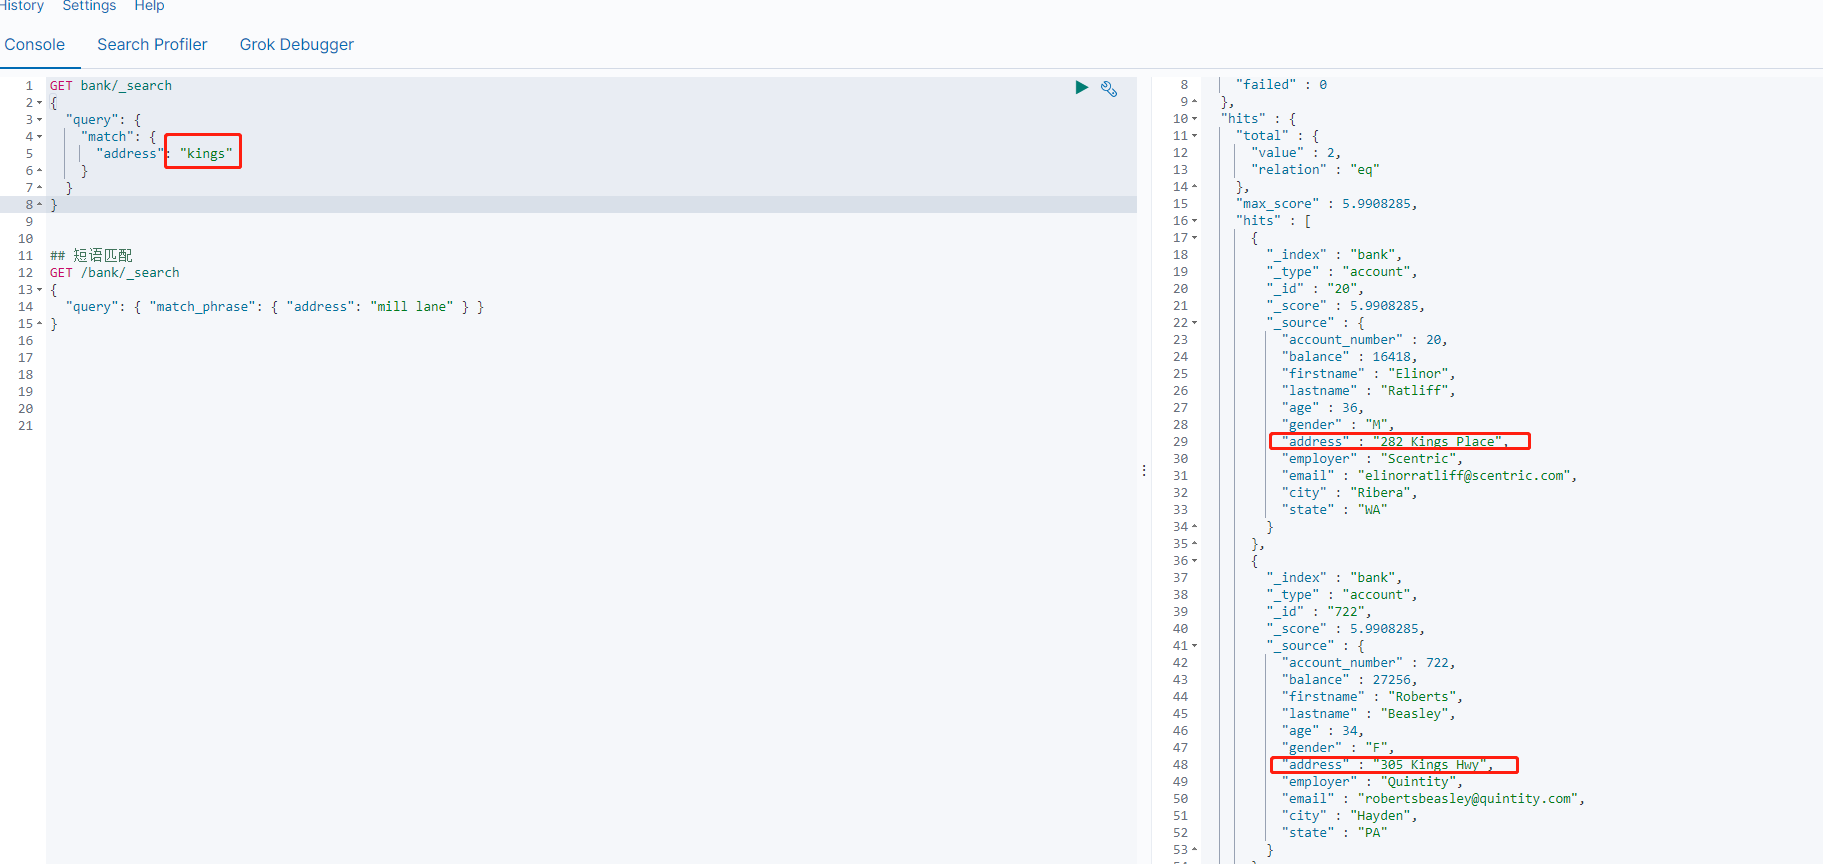Click the "account_number" : 722 line
The image size is (1823, 864).
coord(1368,663)
